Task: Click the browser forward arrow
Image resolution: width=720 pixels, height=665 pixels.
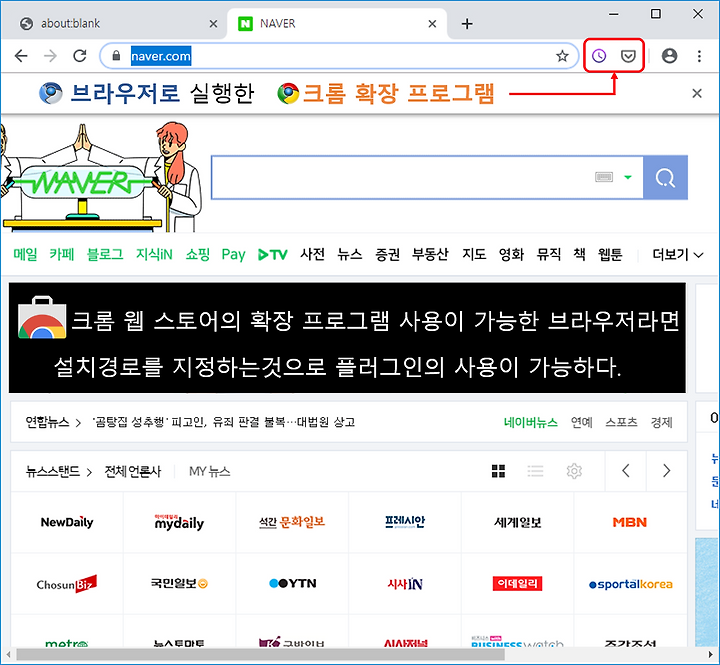Action: point(50,56)
